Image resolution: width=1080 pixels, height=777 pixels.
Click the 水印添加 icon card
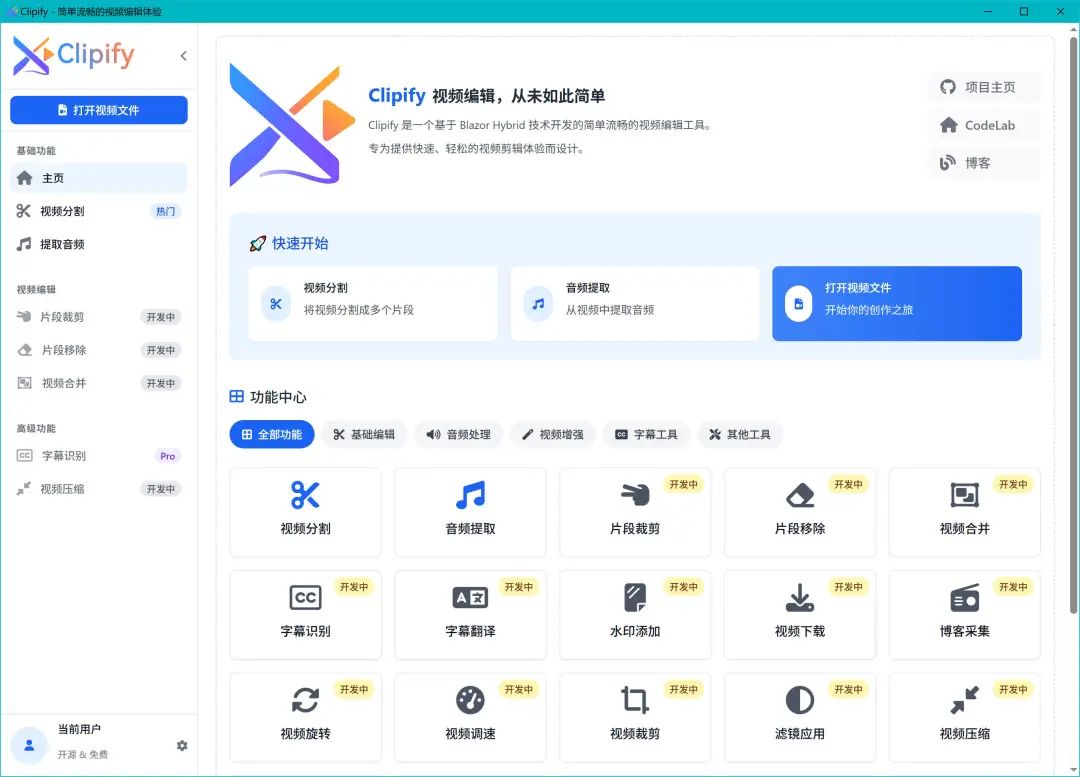point(635,614)
